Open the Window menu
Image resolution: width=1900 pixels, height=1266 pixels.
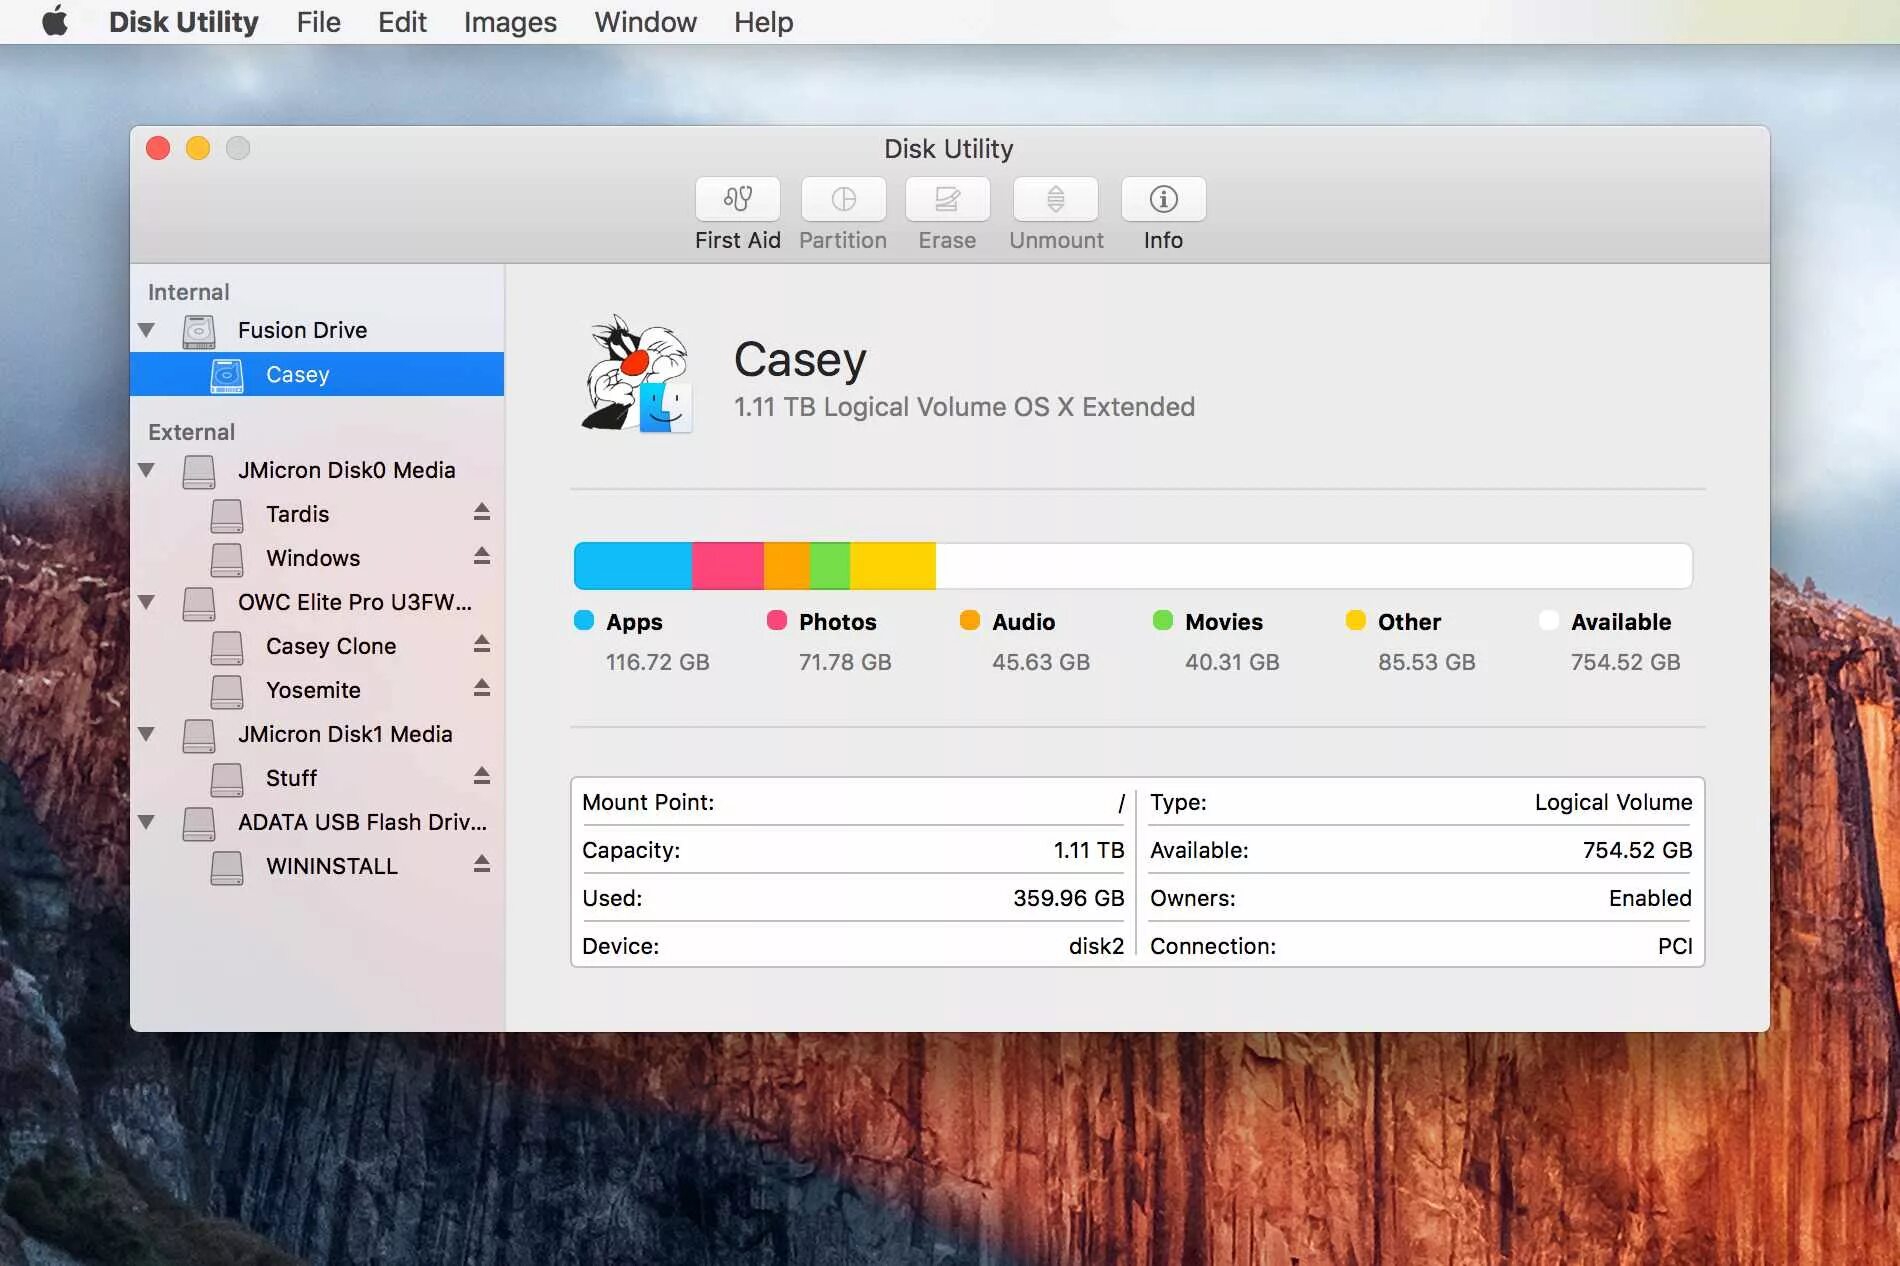(645, 22)
